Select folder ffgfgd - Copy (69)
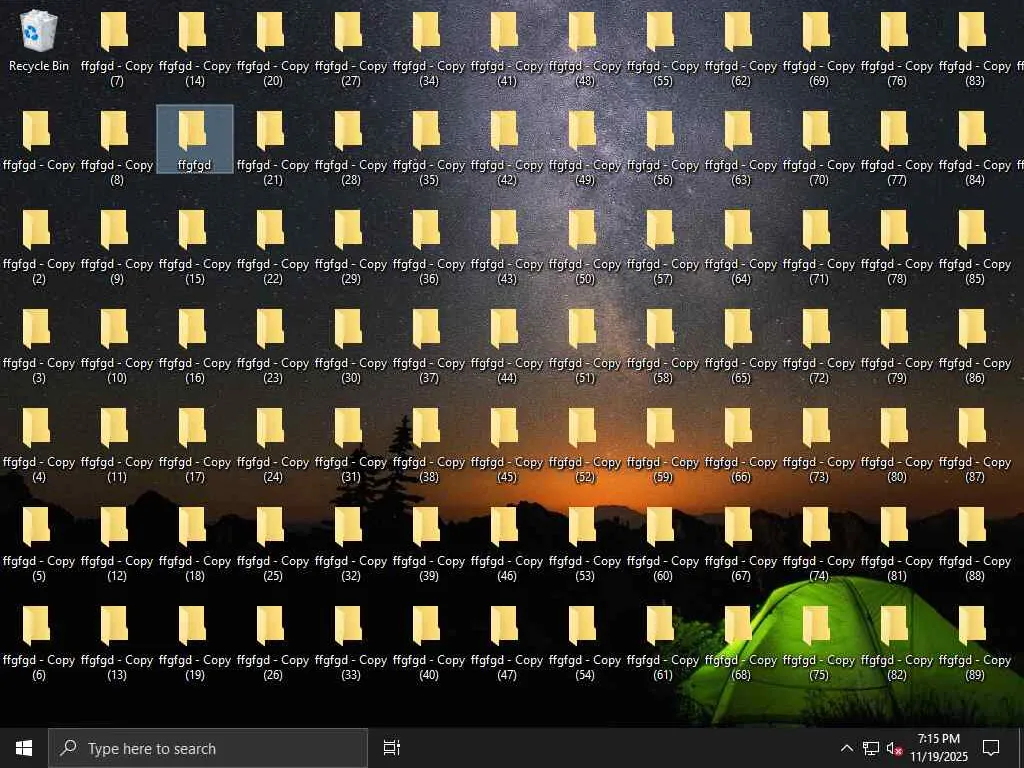 [819, 48]
